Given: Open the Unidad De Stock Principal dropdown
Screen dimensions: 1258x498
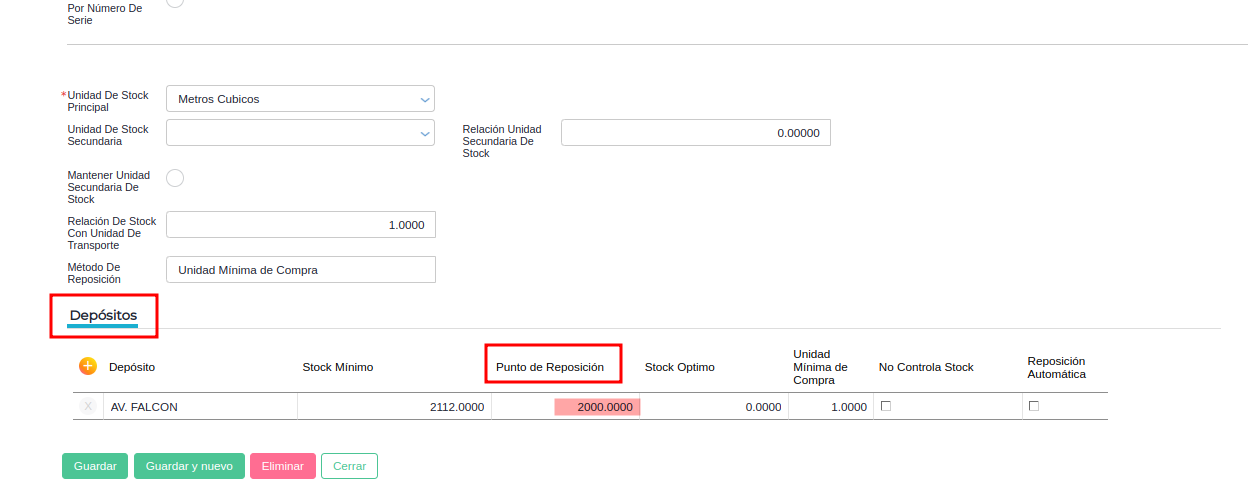Looking at the screenshot, I should coord(300,99).
